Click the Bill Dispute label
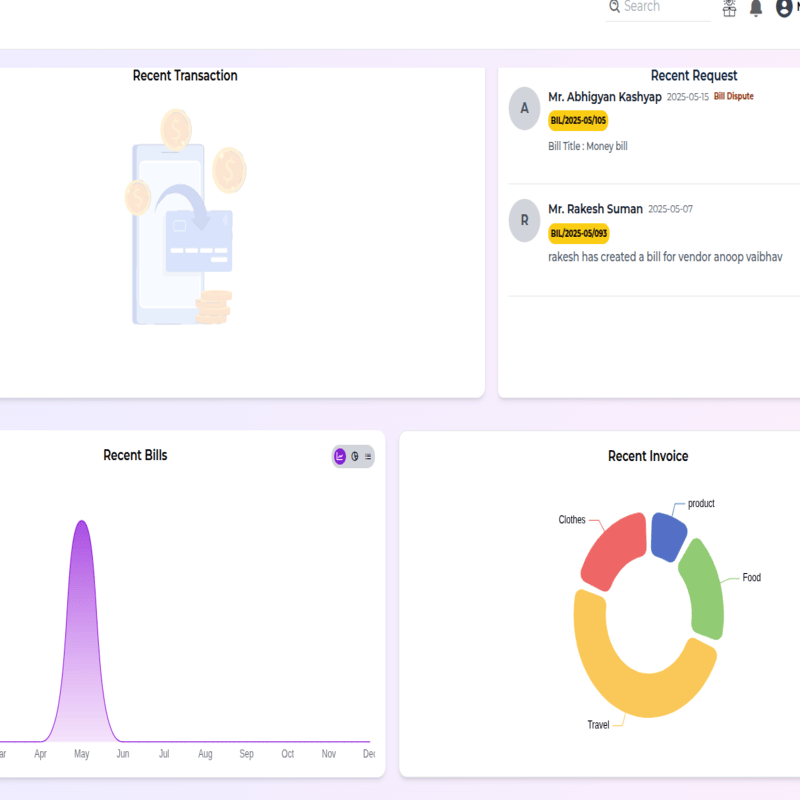800x800 pixels. coord(733,97)
